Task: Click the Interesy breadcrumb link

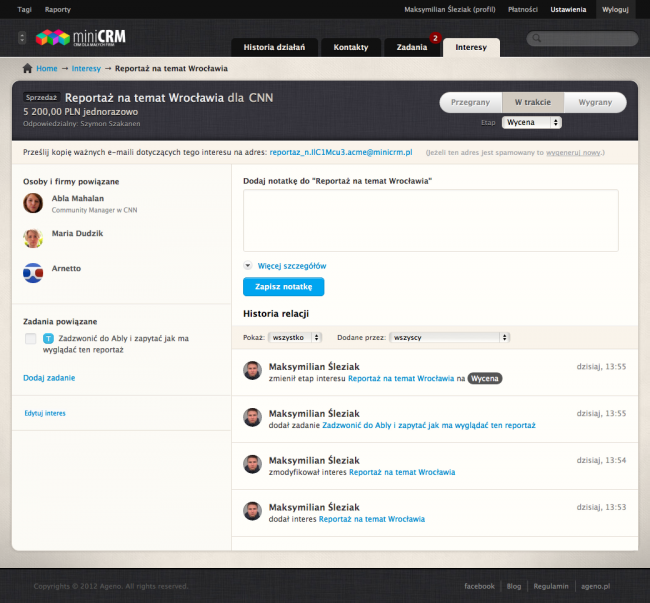Action: click(x=86, y=68)
